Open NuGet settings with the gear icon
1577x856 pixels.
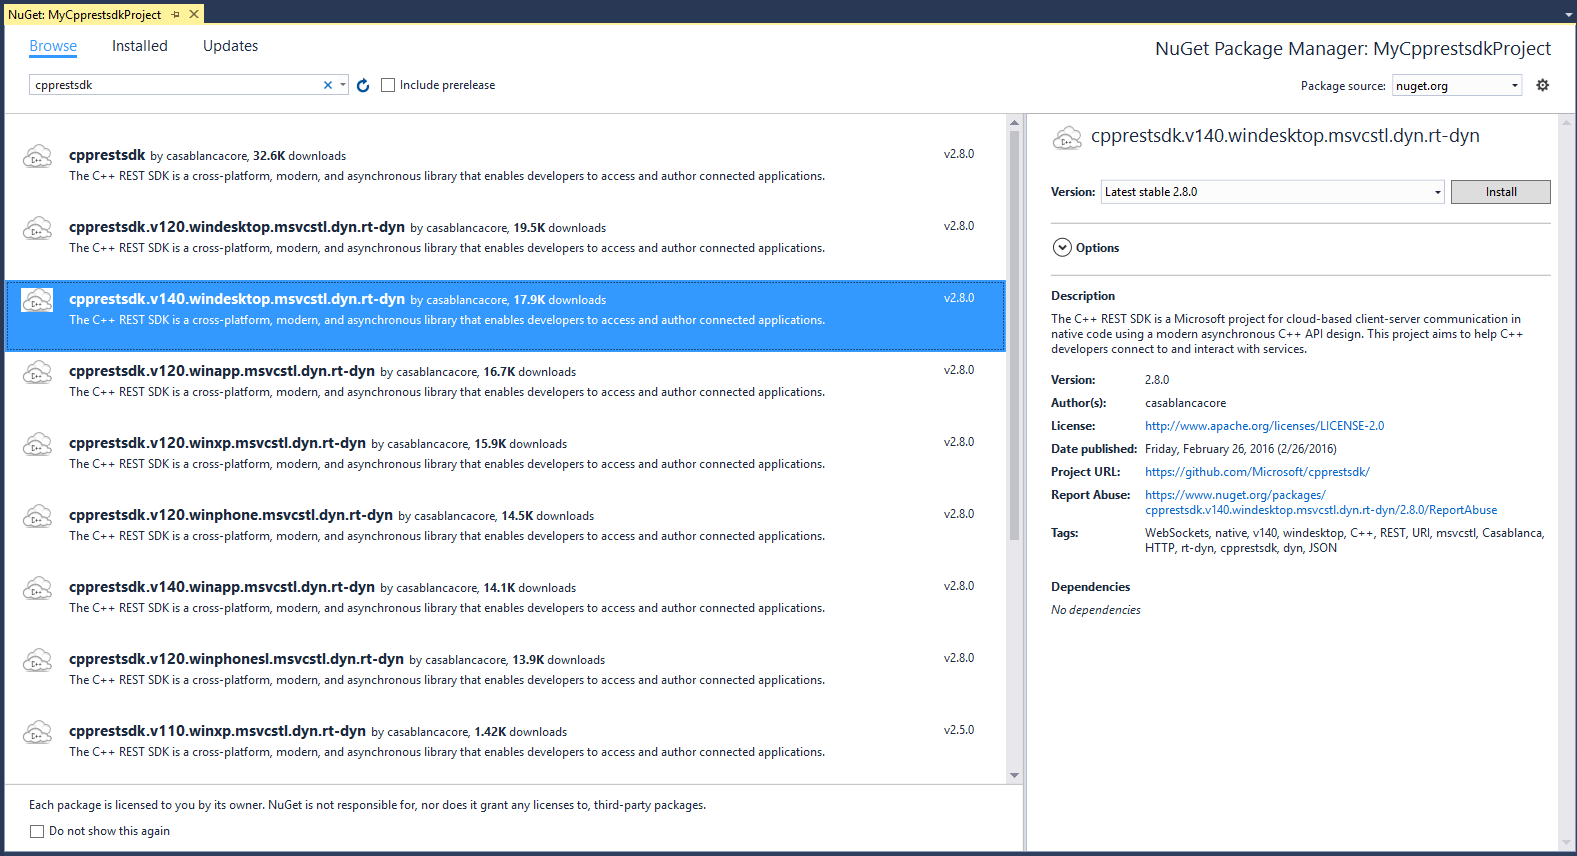[x=1543, y=85]
